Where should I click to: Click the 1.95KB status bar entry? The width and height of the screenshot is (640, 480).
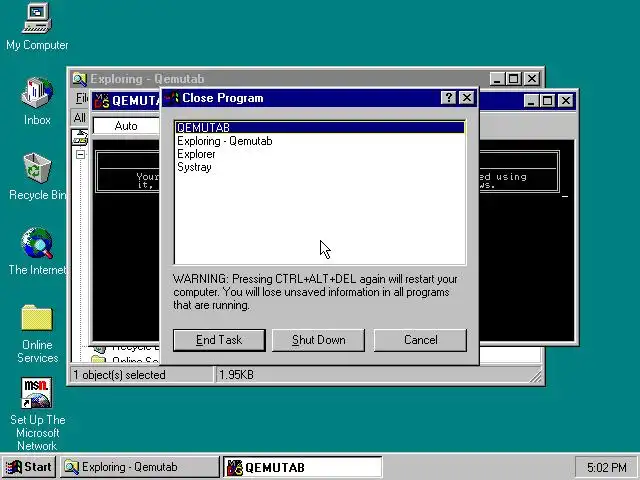(236, 375)
